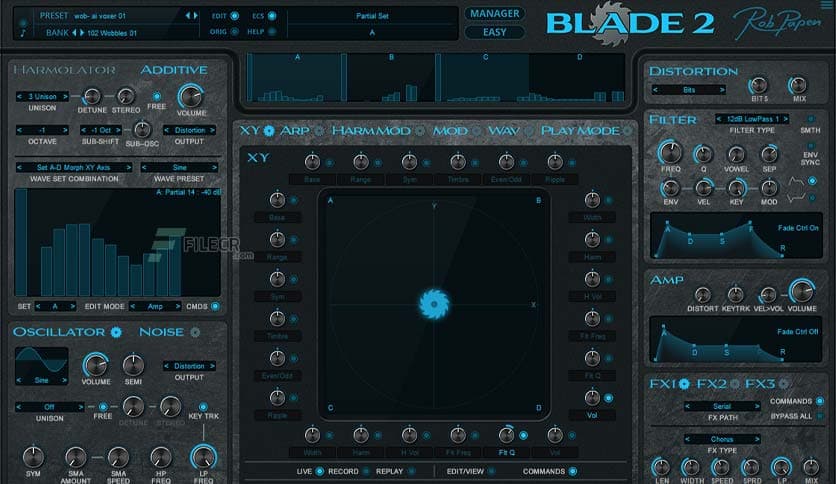
Task: Open the Wave Preset 'Sine' selector
Action: coord(179,167)
